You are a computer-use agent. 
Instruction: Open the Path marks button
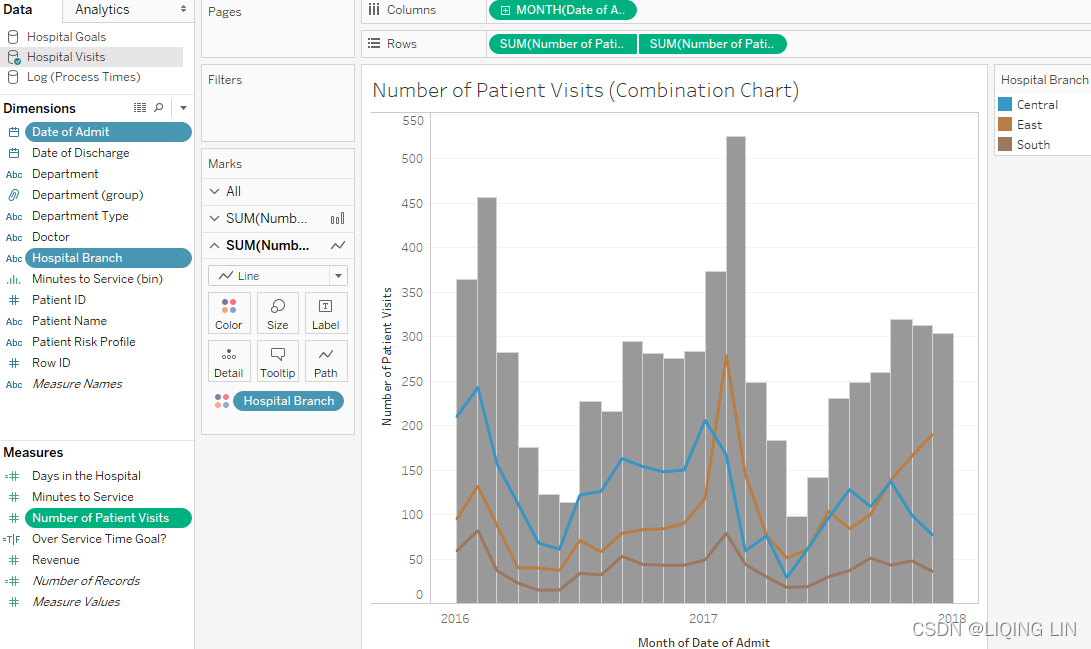pyautogui.click(x=326, y=361)
